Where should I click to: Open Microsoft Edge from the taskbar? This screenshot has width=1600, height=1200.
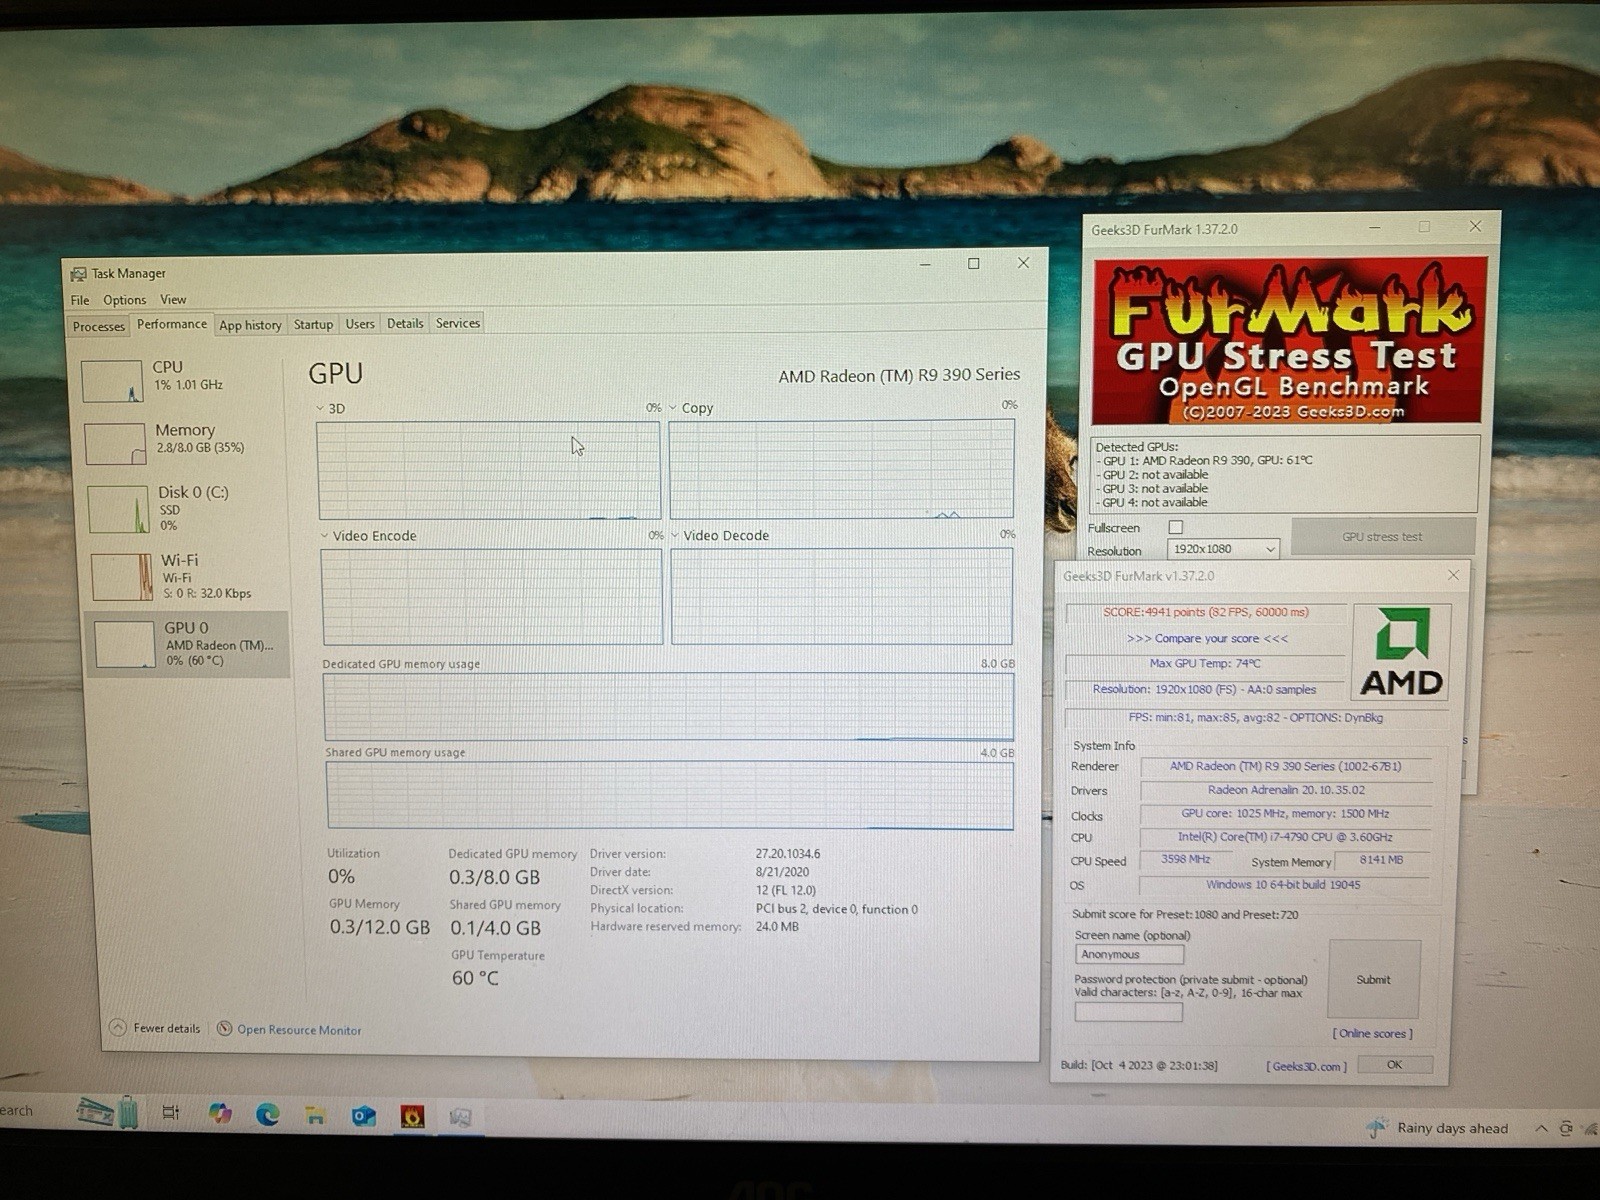[x=267, y=1114]
